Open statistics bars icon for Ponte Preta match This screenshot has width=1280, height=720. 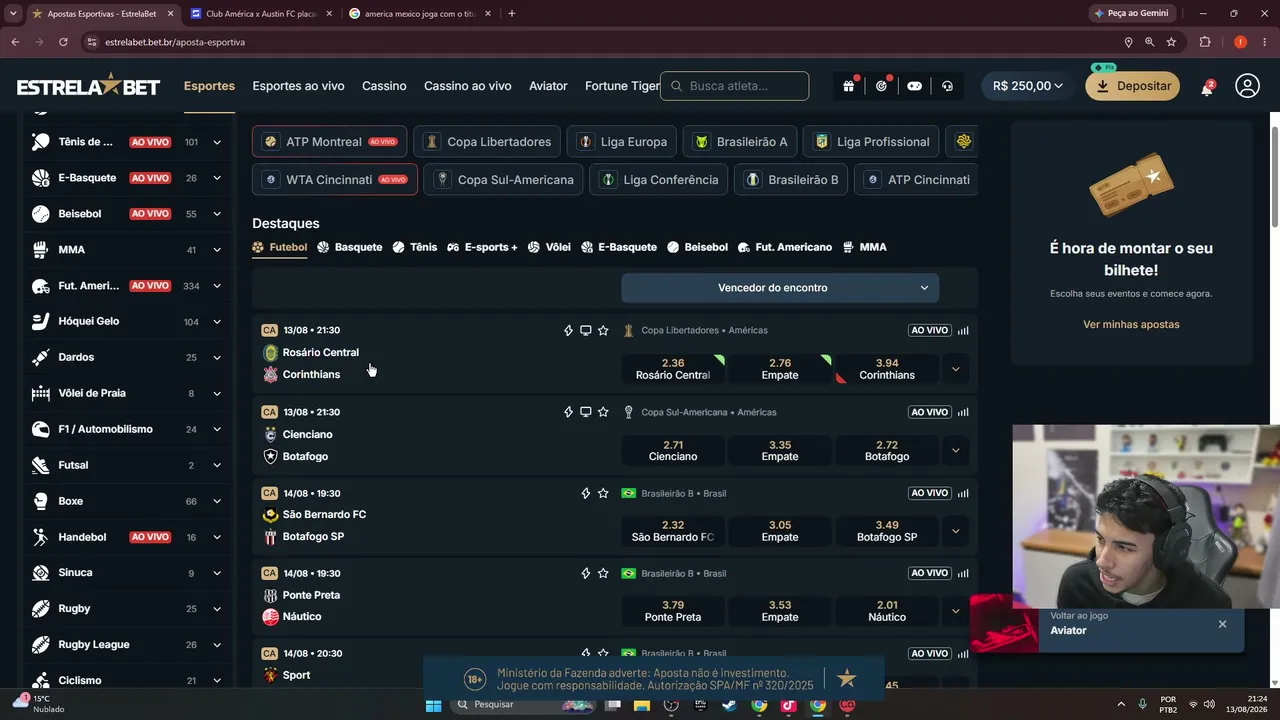click(x=963, y=573)
